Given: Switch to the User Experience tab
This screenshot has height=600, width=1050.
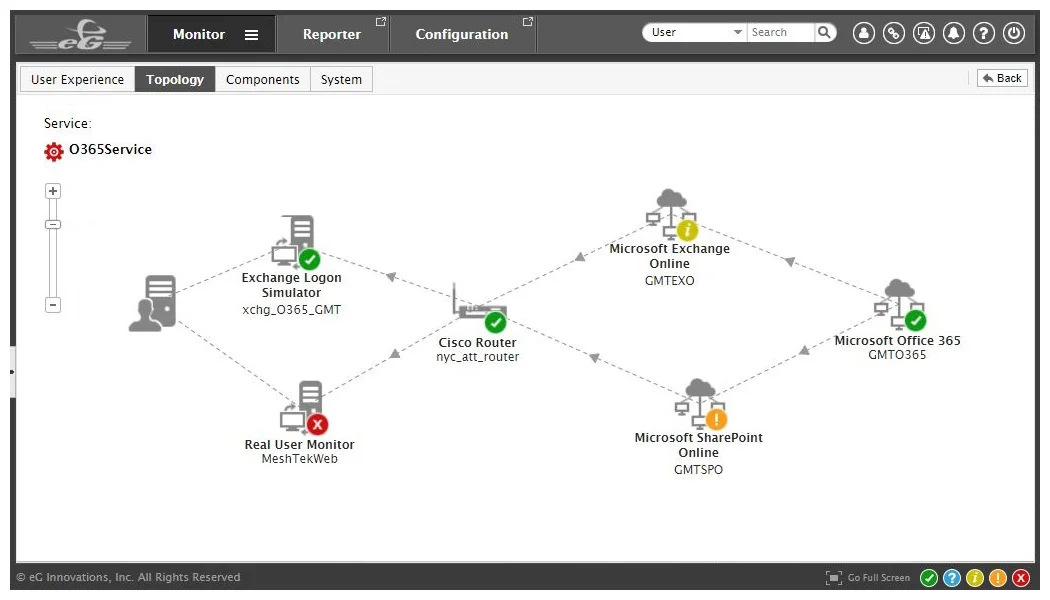Looking at the screenshot, I should pyautogui.click(x=78, y=79).
